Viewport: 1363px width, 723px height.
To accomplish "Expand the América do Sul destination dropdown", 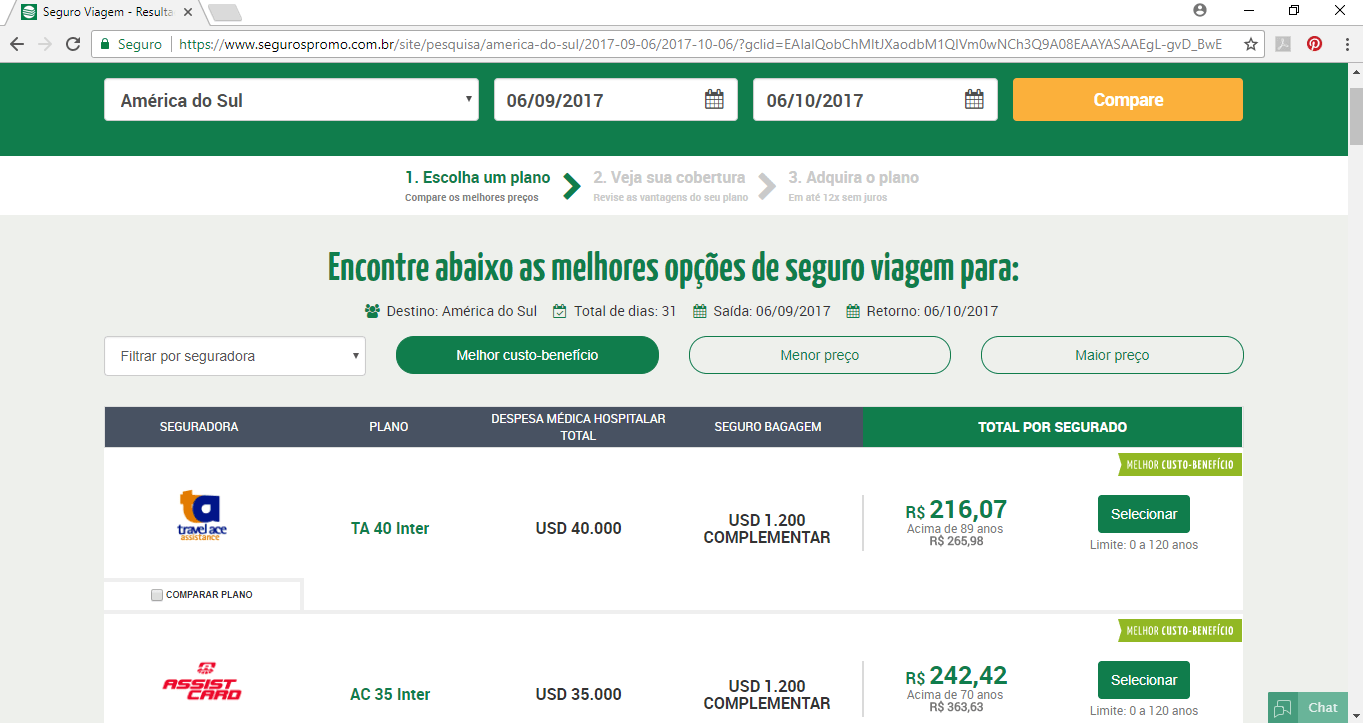I will [291, 100].
